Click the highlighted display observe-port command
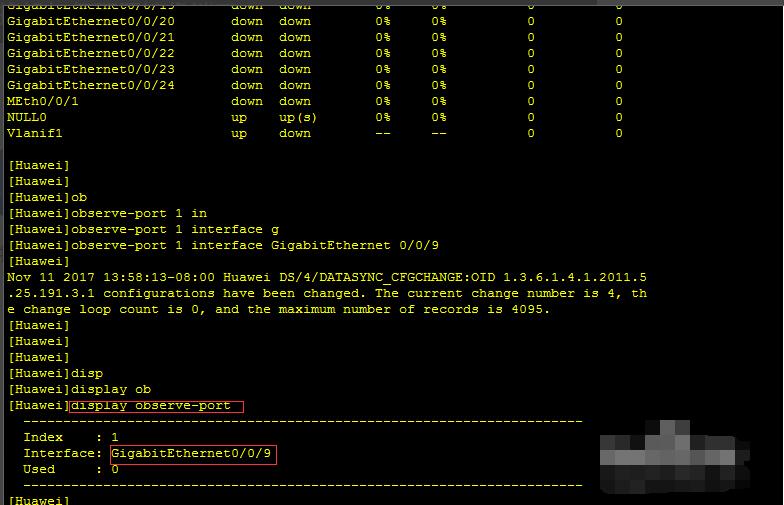Image resolution: width=784 pixels, height=505 pixels. tap(156, 406)
